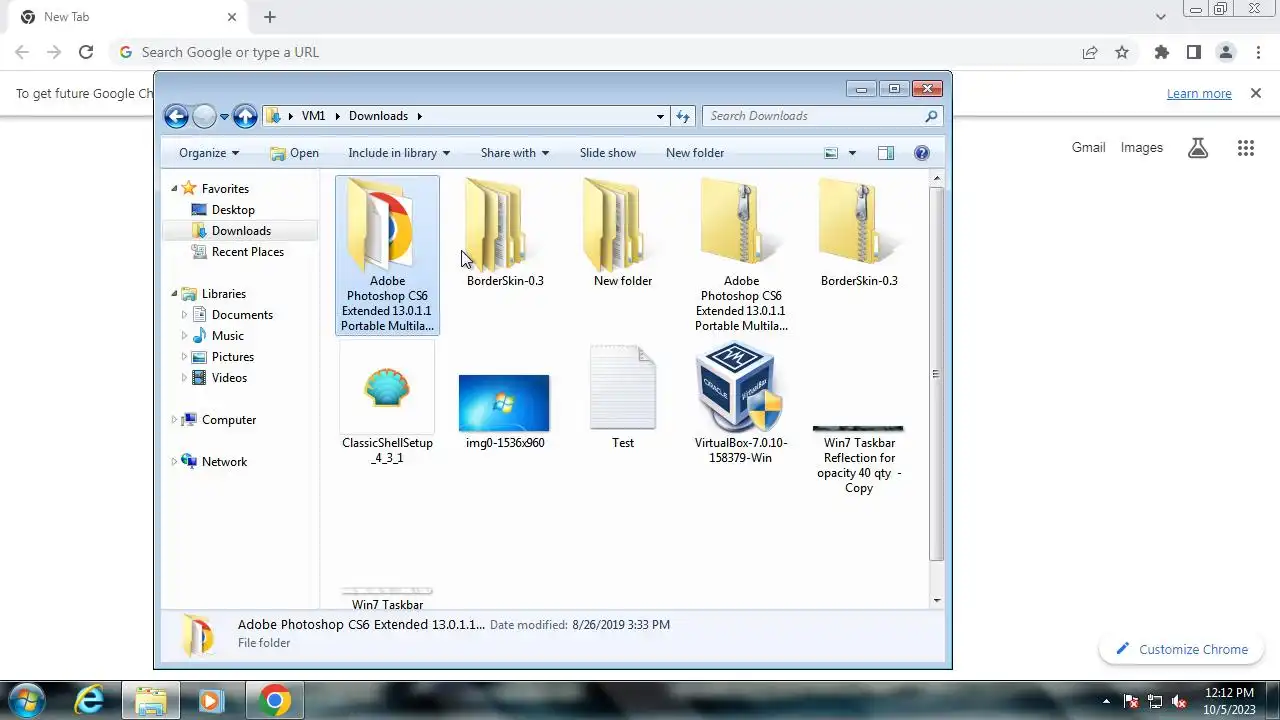1280x720 pixels.
Task: Open Gmail link in Chrome
Action: (x=1088, y=147)
